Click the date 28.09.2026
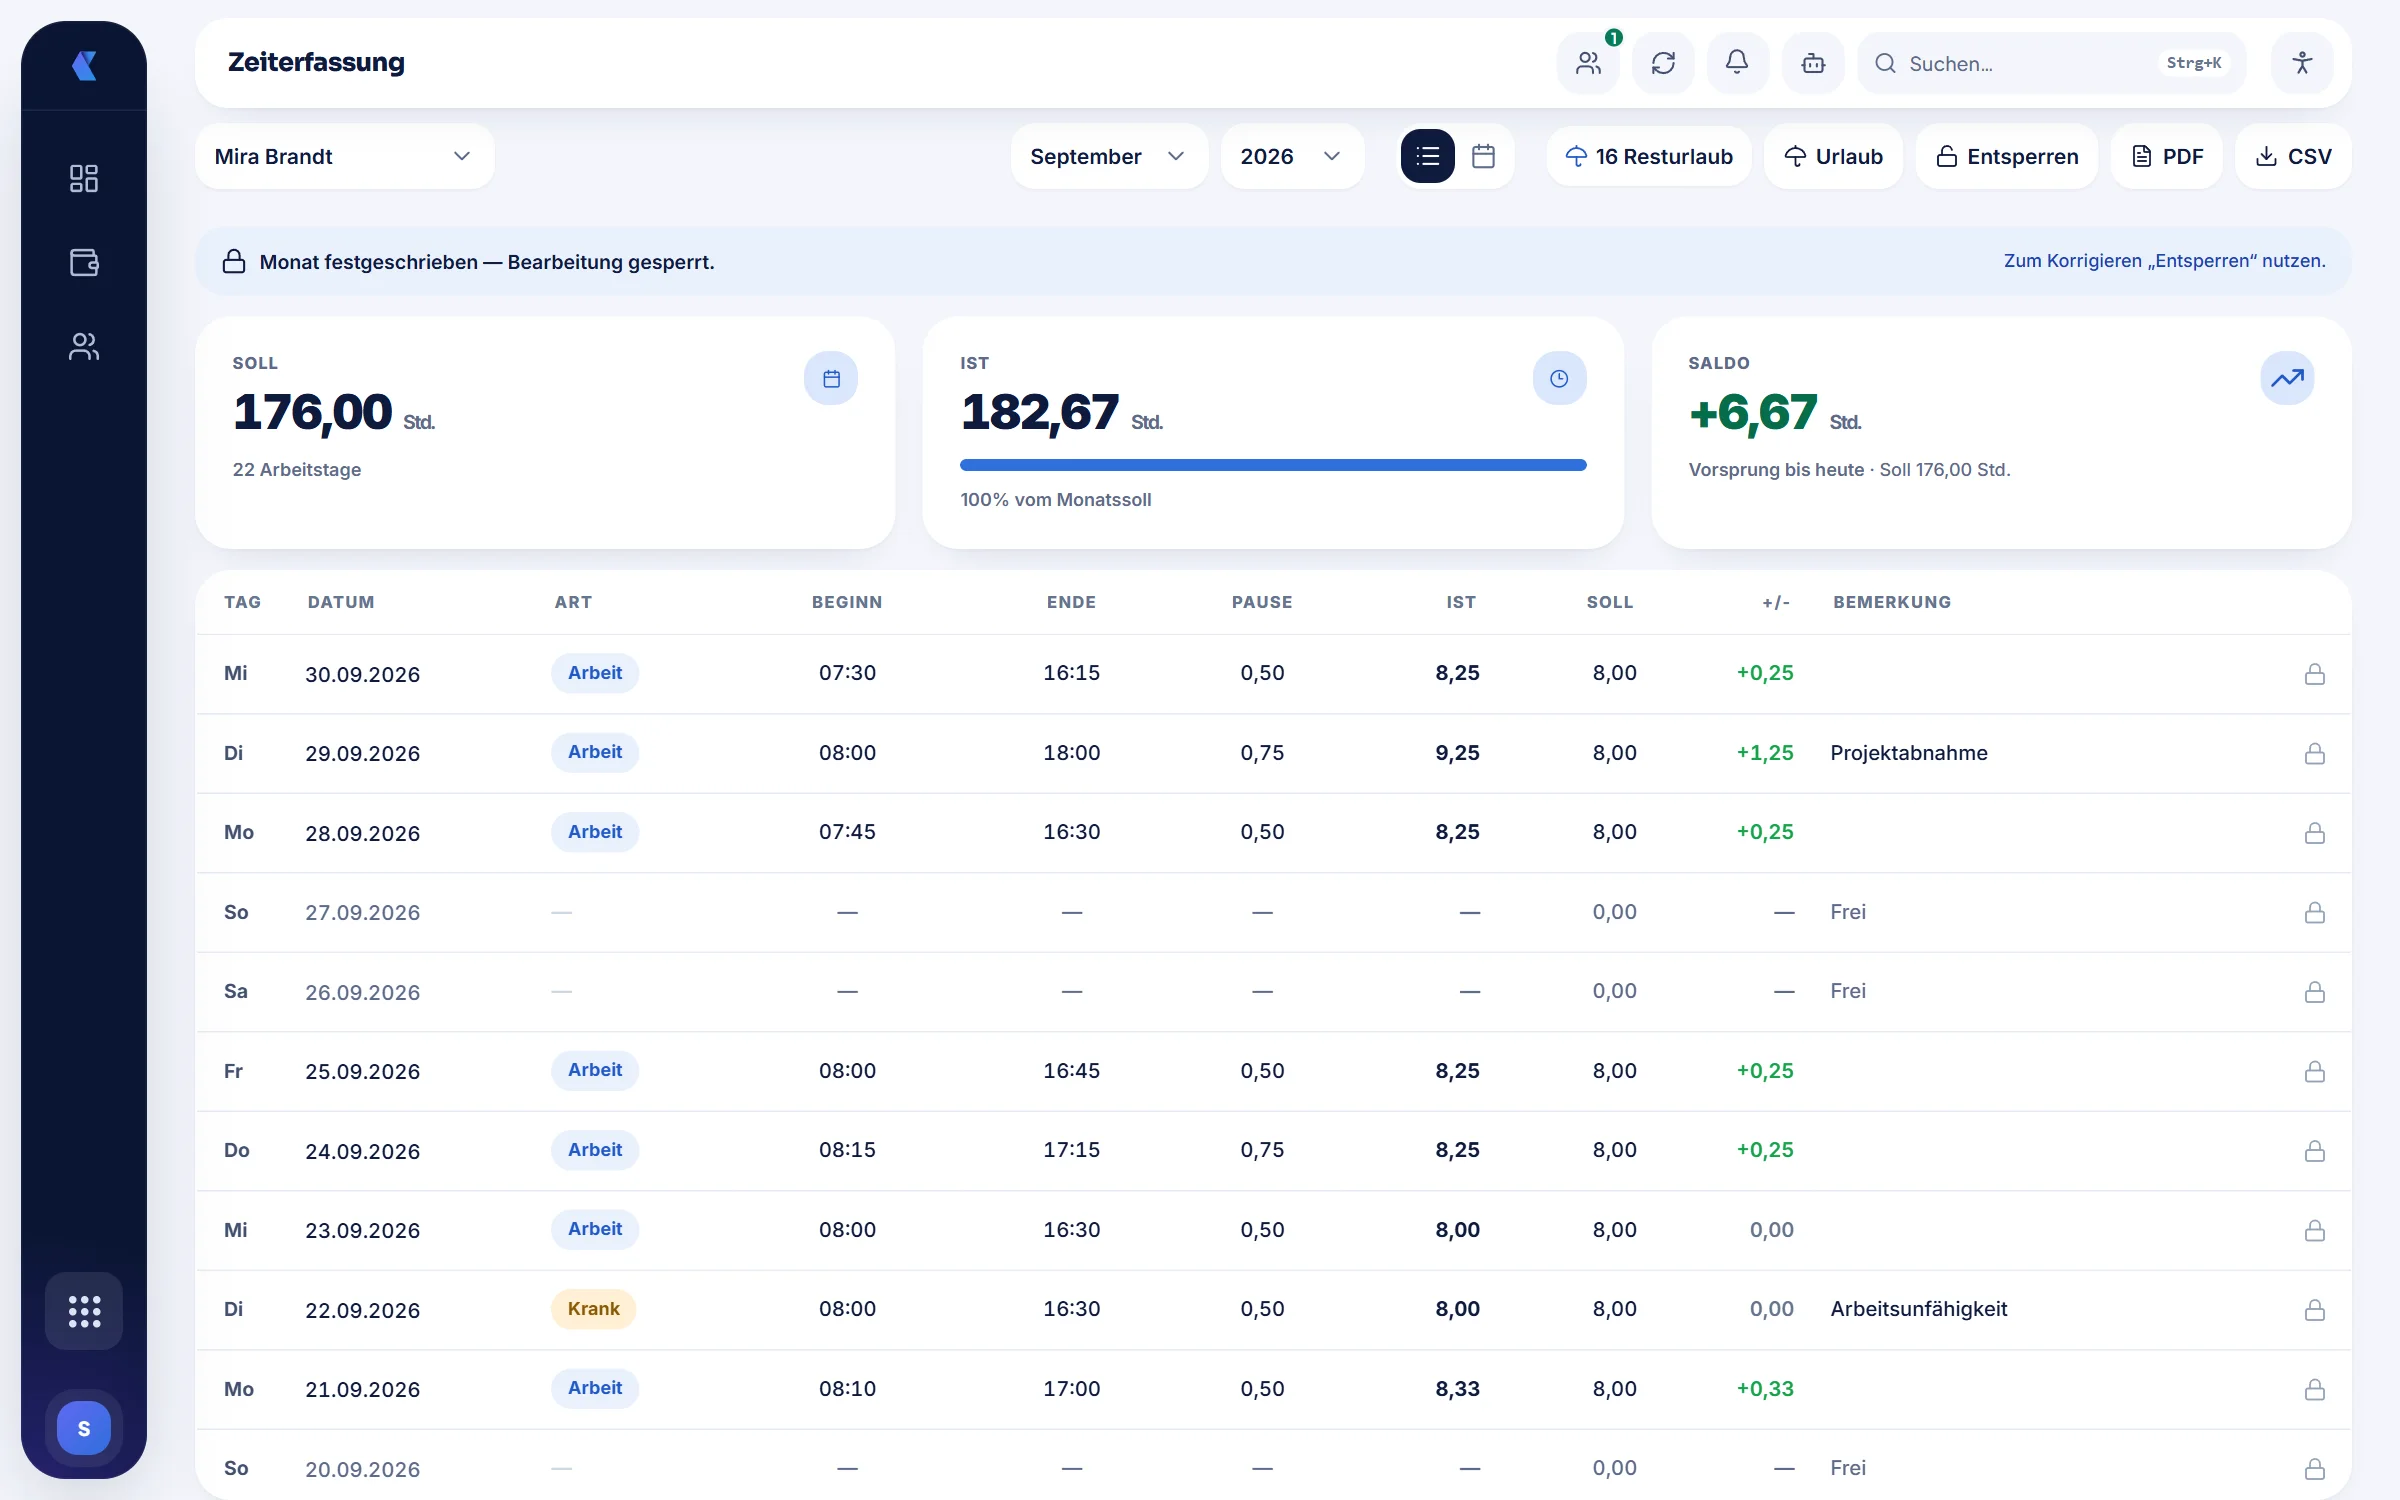This screenshot has height=1500, width=2400. click(x=362, y=834)
